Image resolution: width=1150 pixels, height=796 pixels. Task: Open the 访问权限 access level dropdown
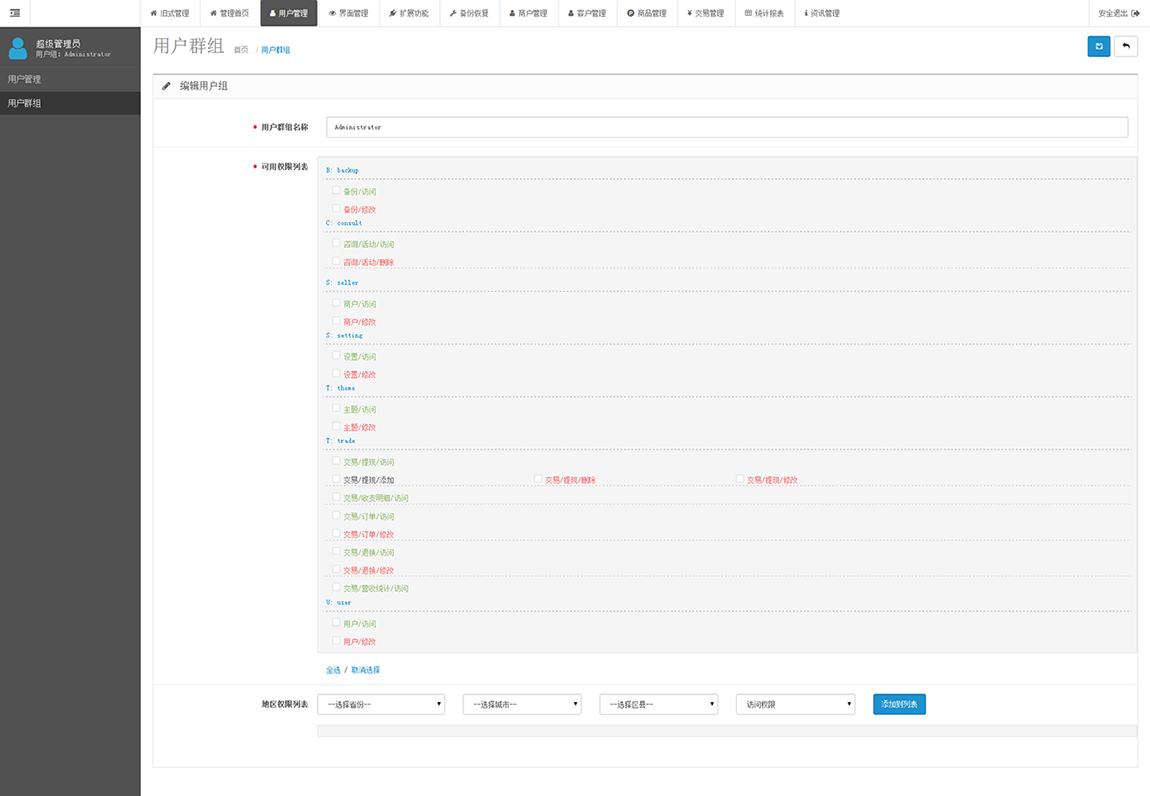coord(795,704)
